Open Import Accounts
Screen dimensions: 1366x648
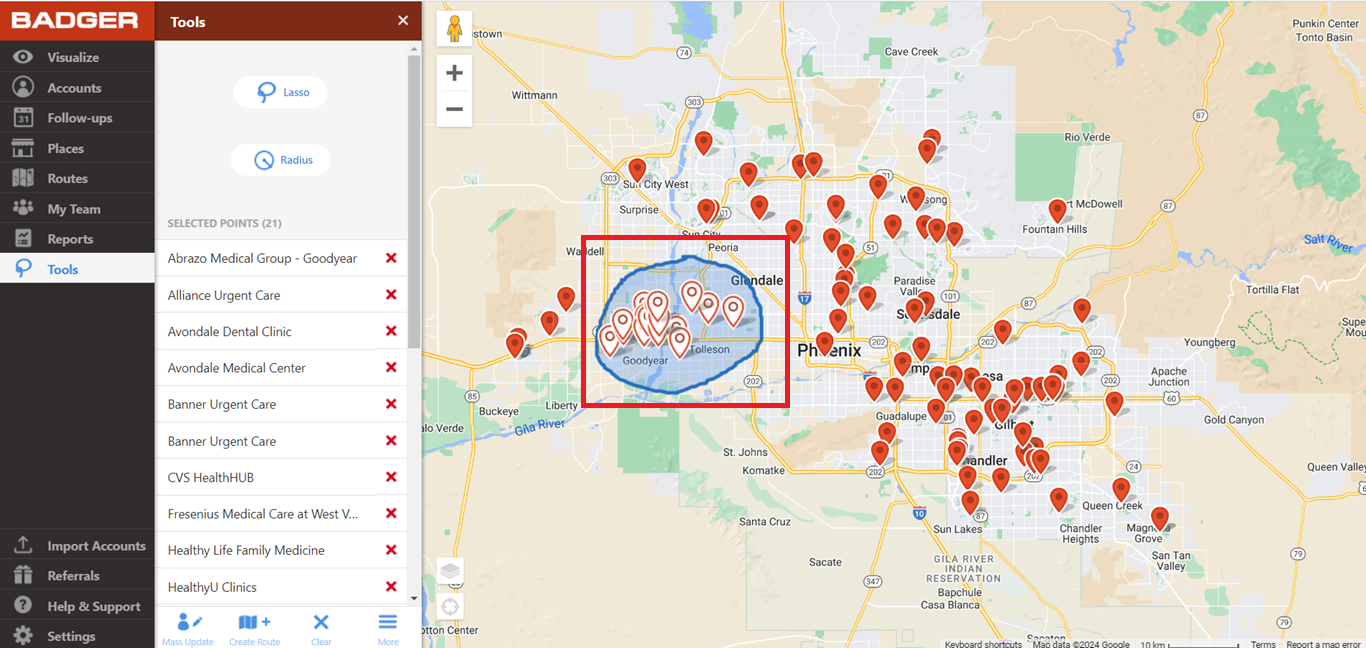[x=77, y=546]
